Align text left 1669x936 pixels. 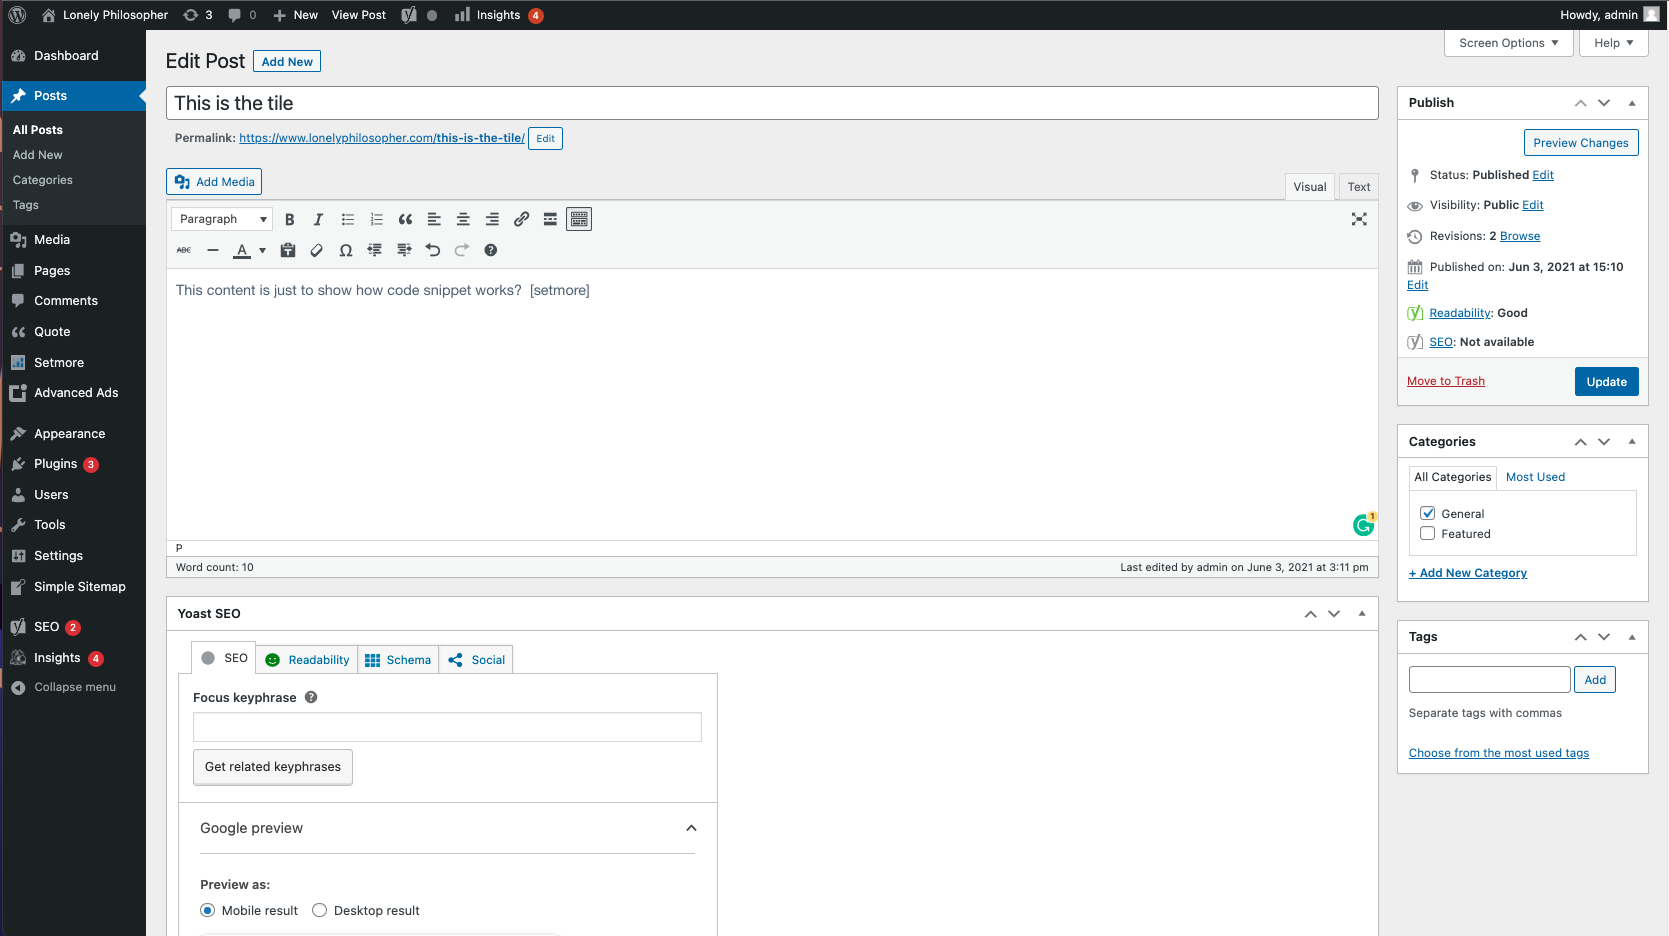[x=434, y=220]
